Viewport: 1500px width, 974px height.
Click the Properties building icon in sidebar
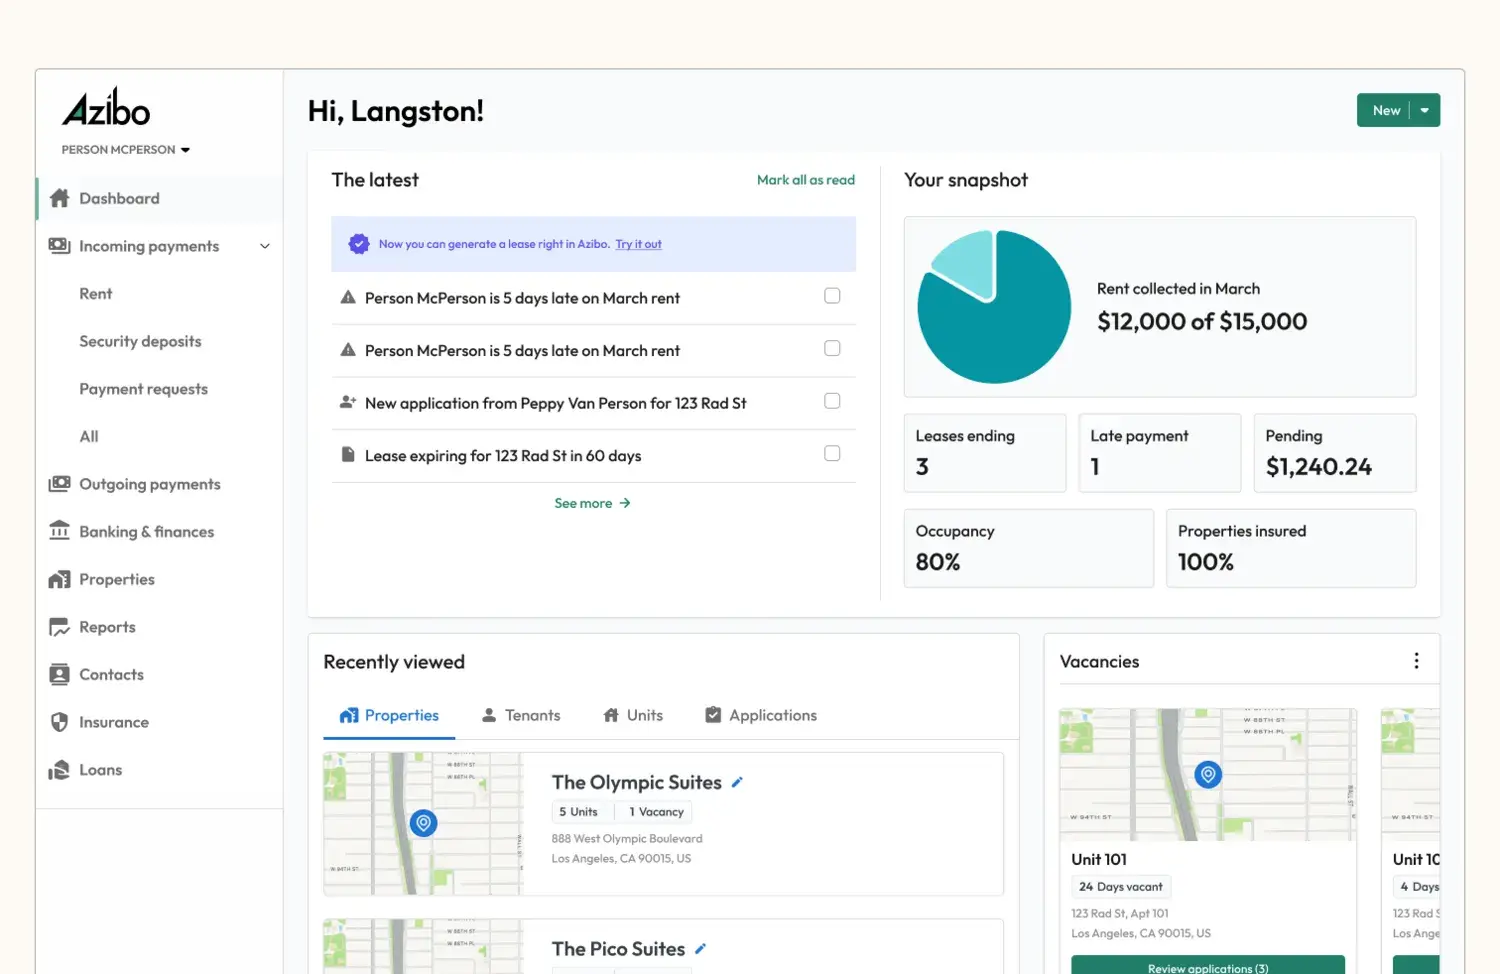(60, 579)
